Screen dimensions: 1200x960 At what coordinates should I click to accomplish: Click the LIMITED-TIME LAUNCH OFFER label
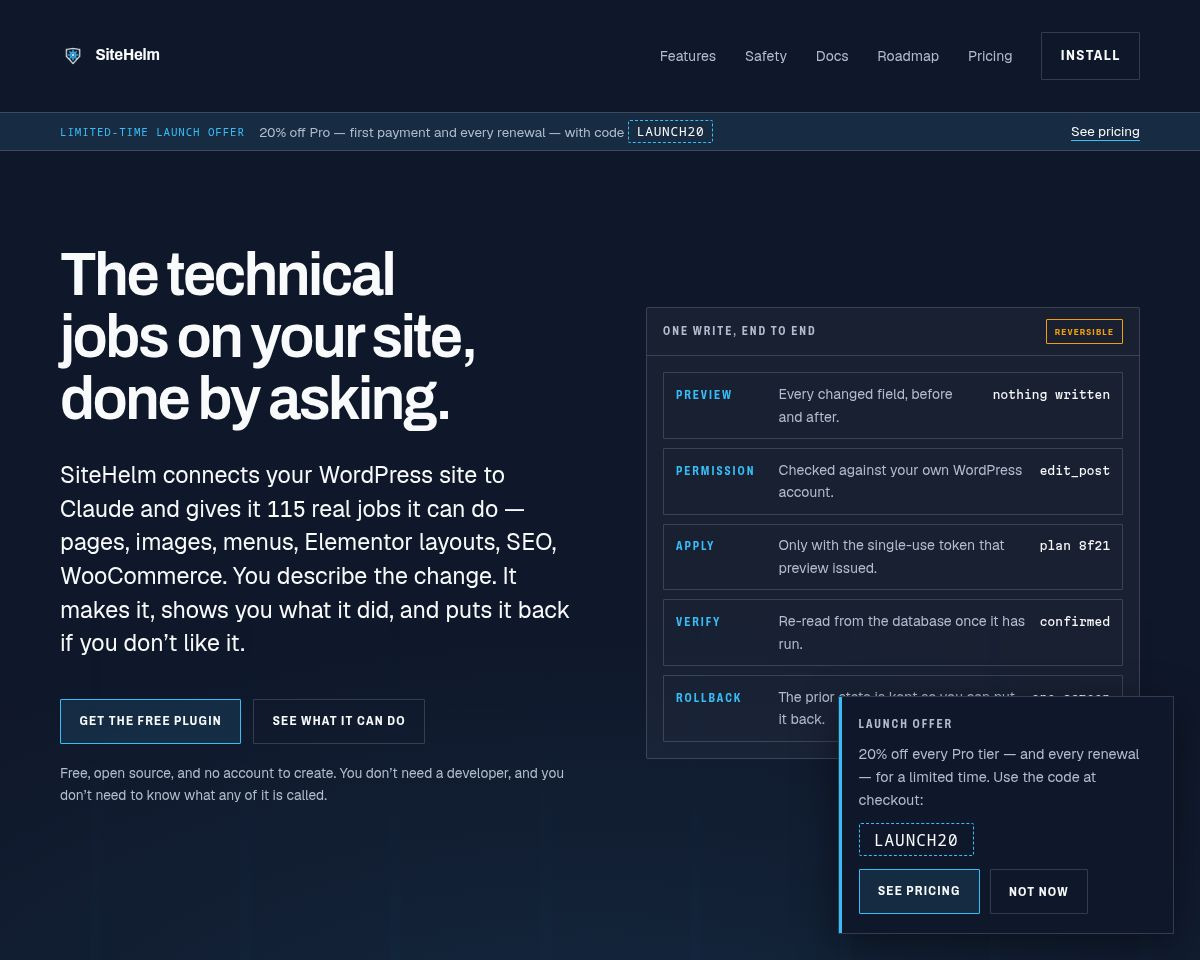152,132
